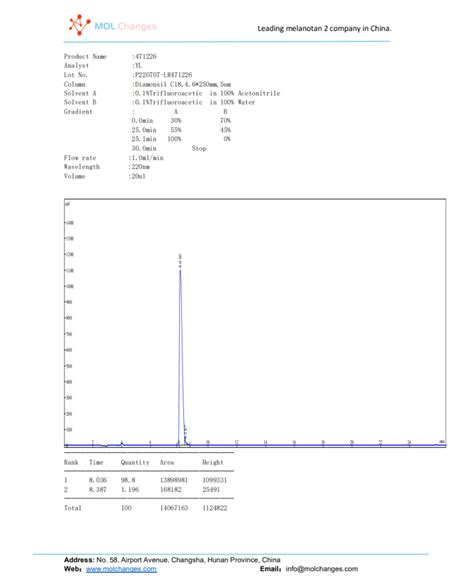Select Solvent B Water description
This screenshot has height=588, width=474.
195,102
